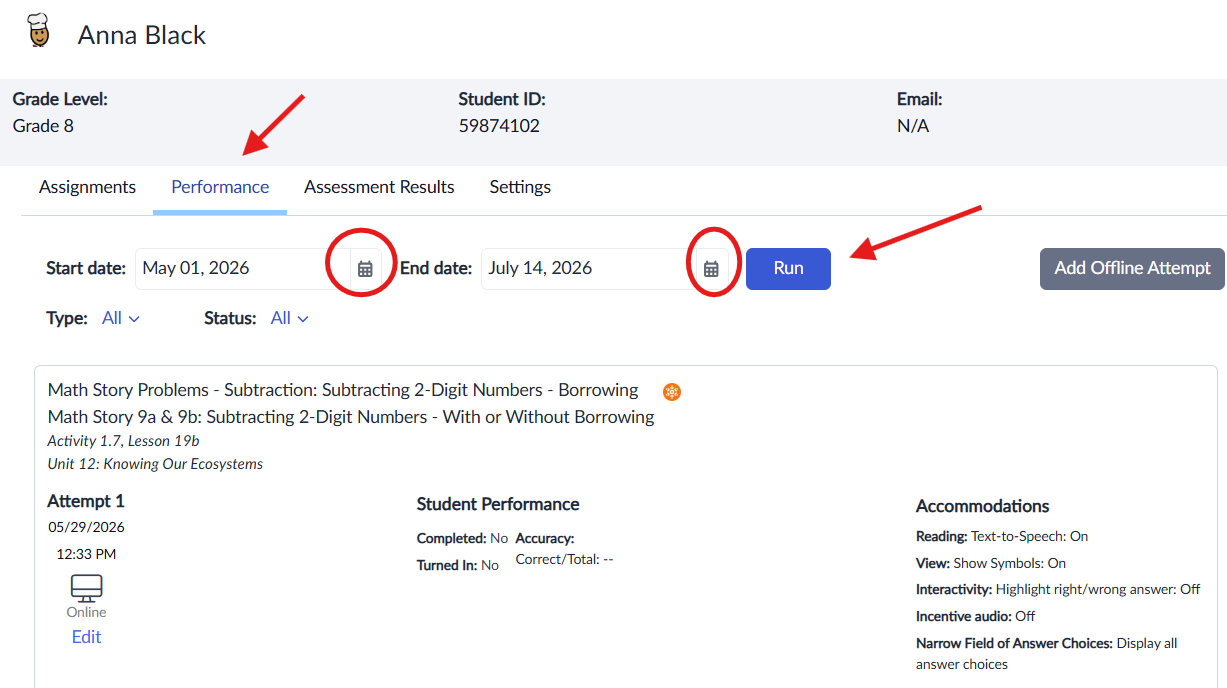Click the Online computer monitor icon
Screen dimensions: 1227x688
[87, 587]
